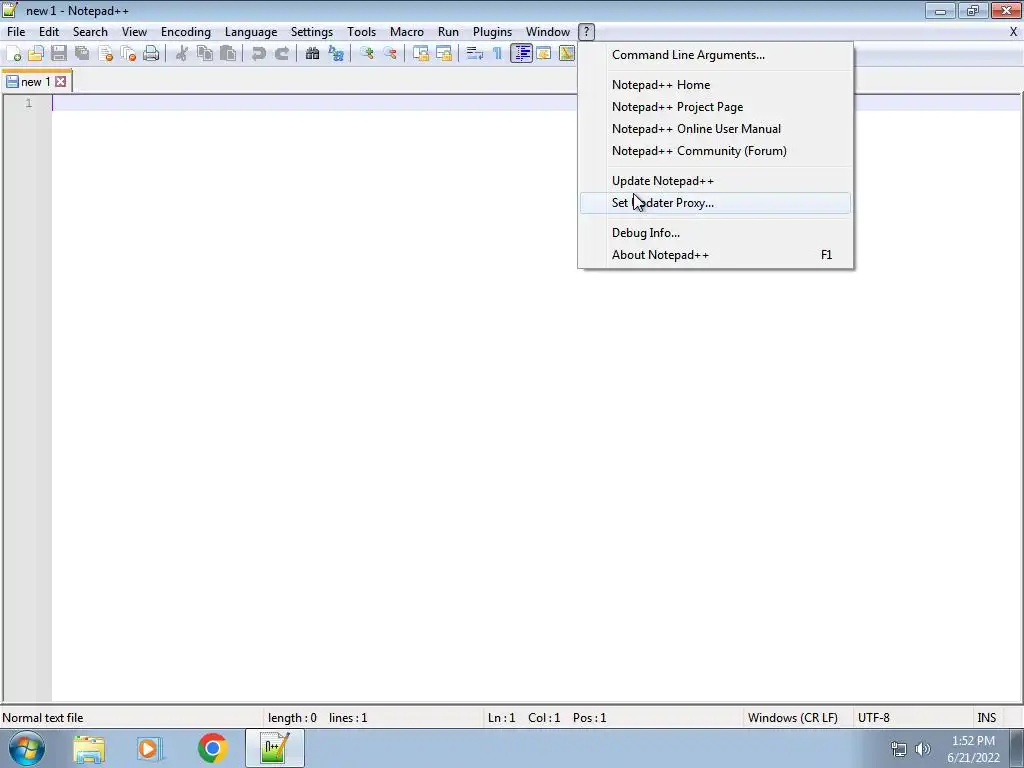Open Notepad++ Project Page entry
The width and height of the screenshot is (1024, 768).
pos(716,107)
